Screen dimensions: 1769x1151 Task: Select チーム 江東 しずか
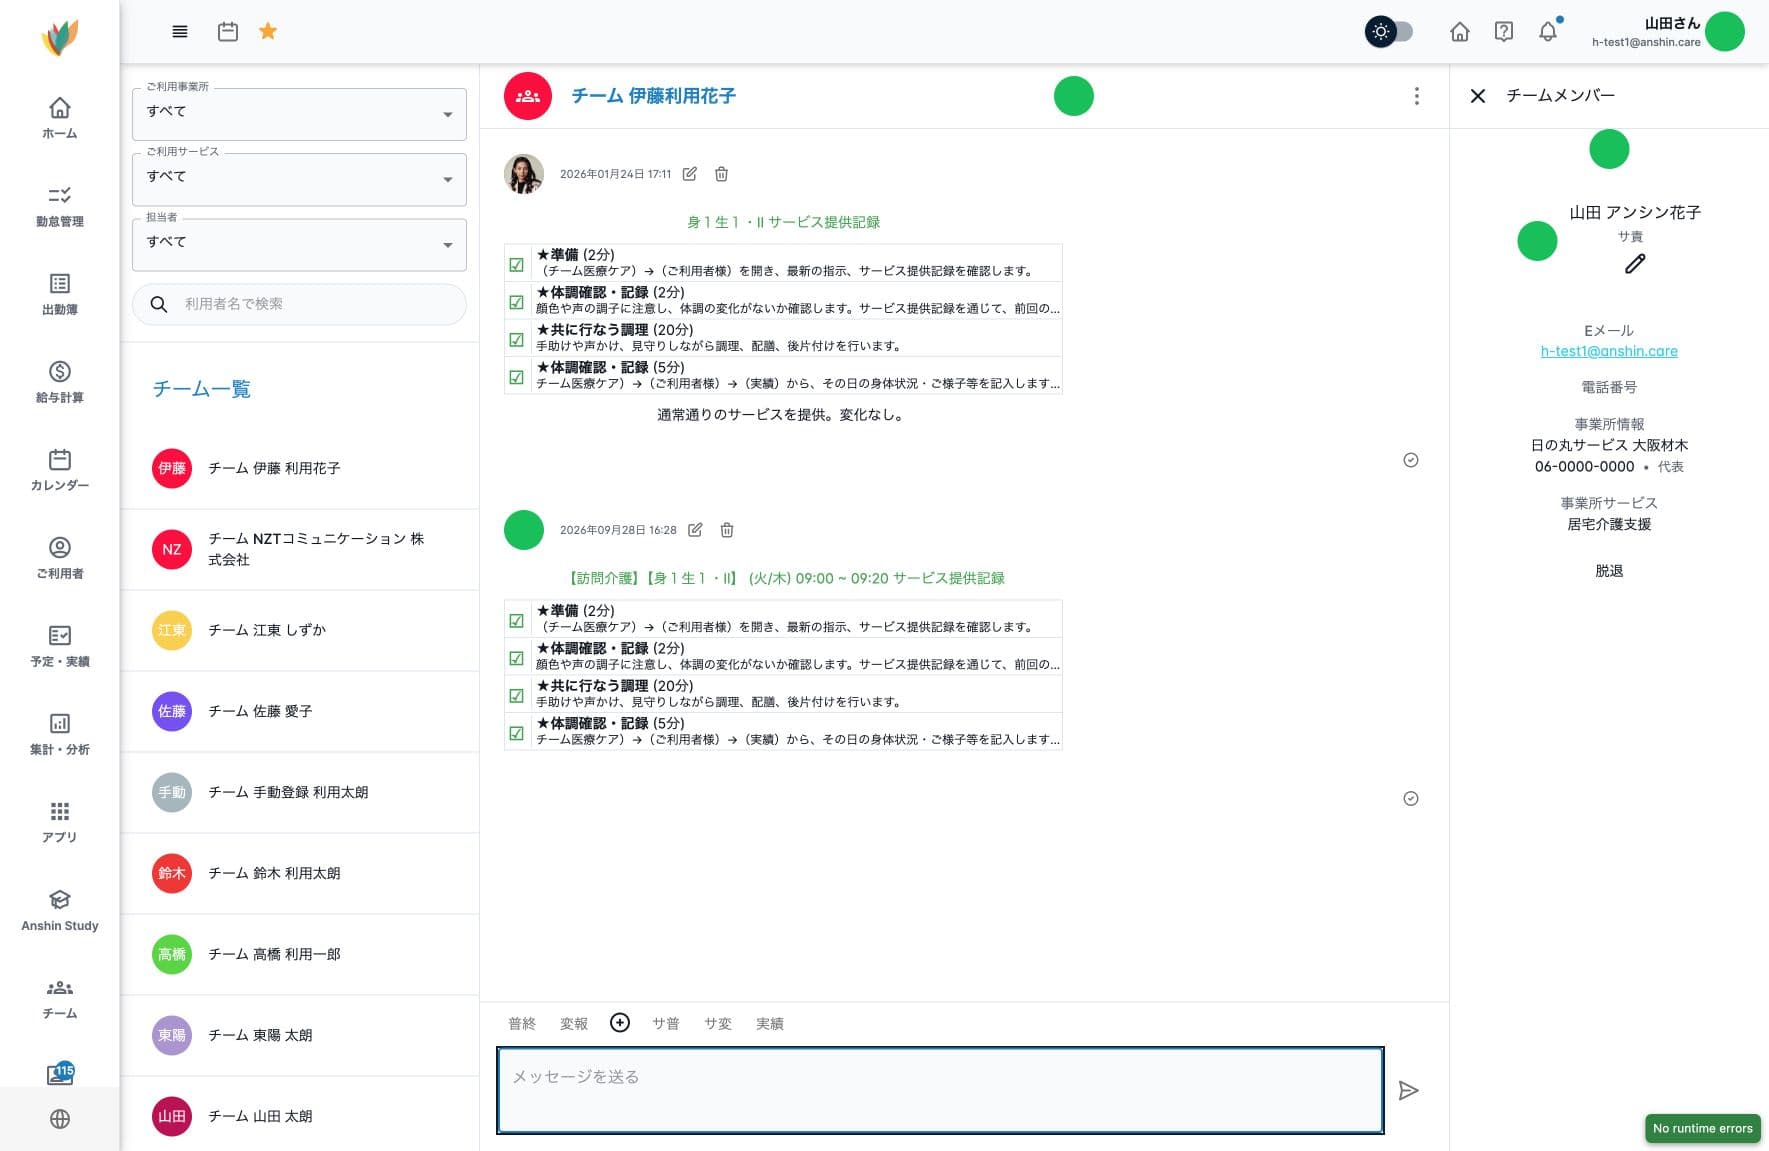299,630
